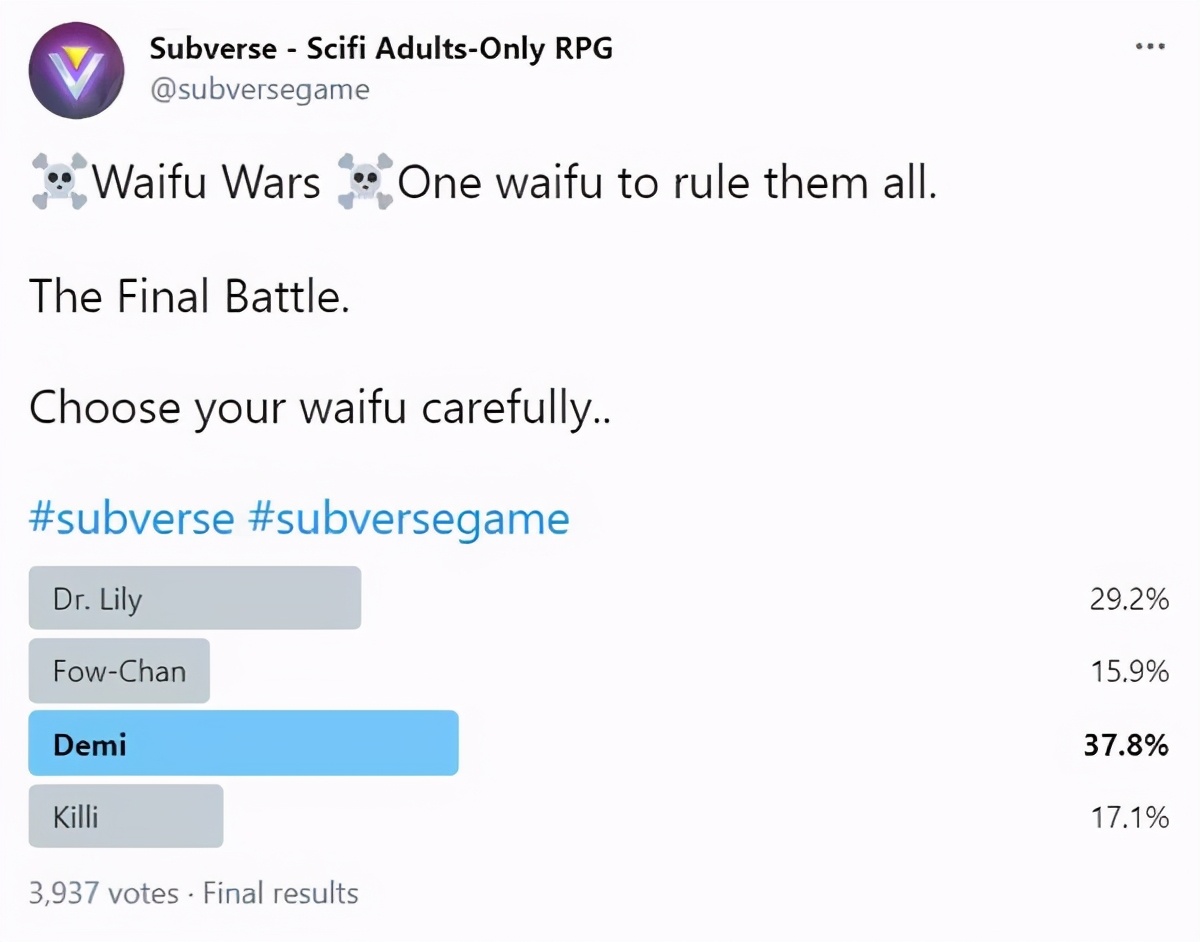Viewport: 1200px width, 942px height.
Task: Select the Killi poll option
Action: [x=125, y=816]
